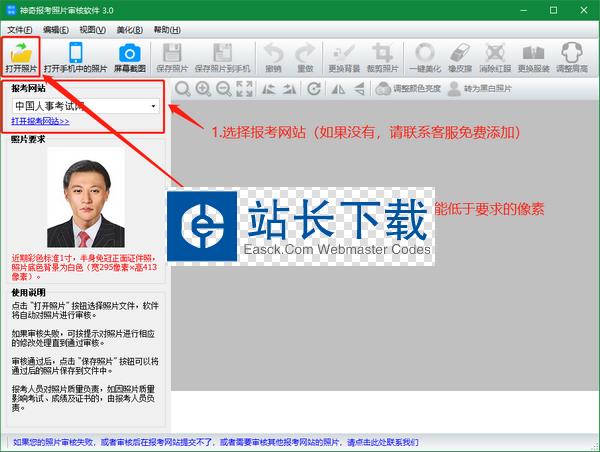Undo with the 撤销 arrow icon
600x452 pixels.
[274, 58]
